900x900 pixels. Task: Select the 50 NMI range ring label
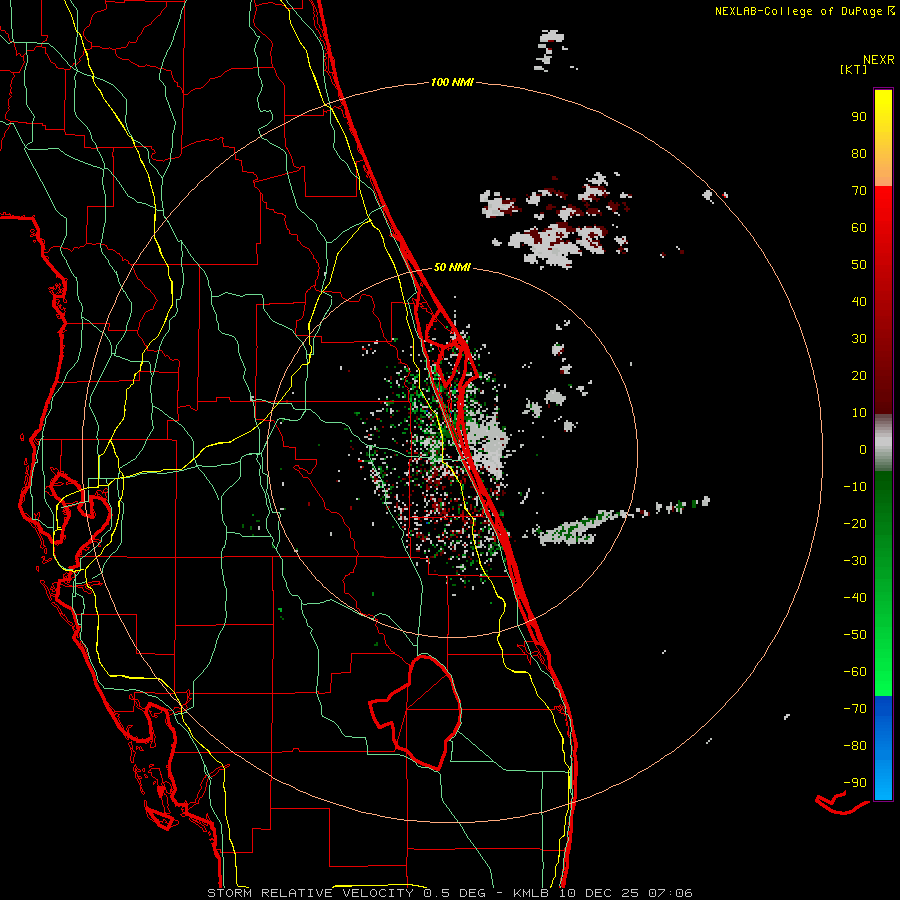click(452, 267)
